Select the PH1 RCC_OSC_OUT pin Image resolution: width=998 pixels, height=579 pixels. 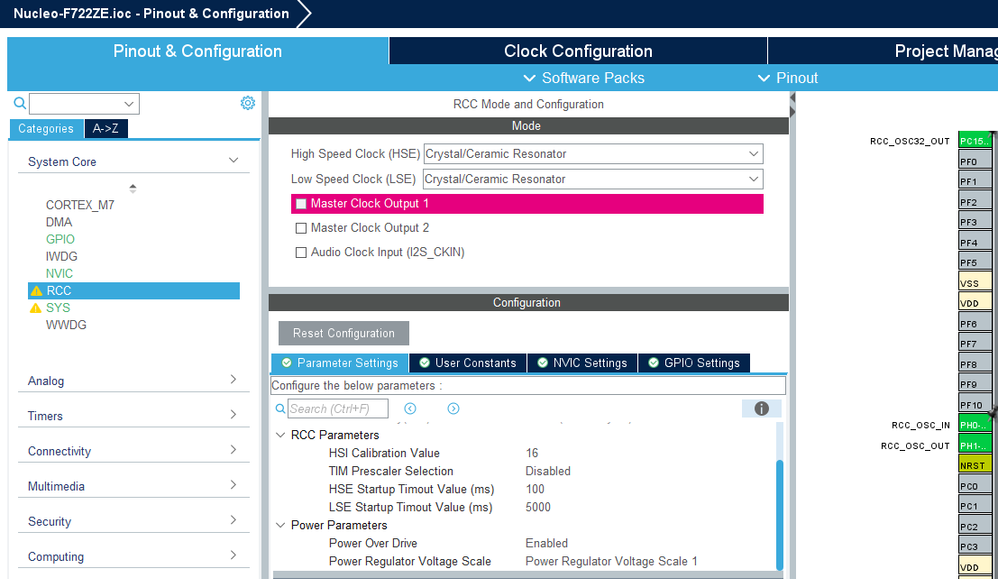click(974, 445)
